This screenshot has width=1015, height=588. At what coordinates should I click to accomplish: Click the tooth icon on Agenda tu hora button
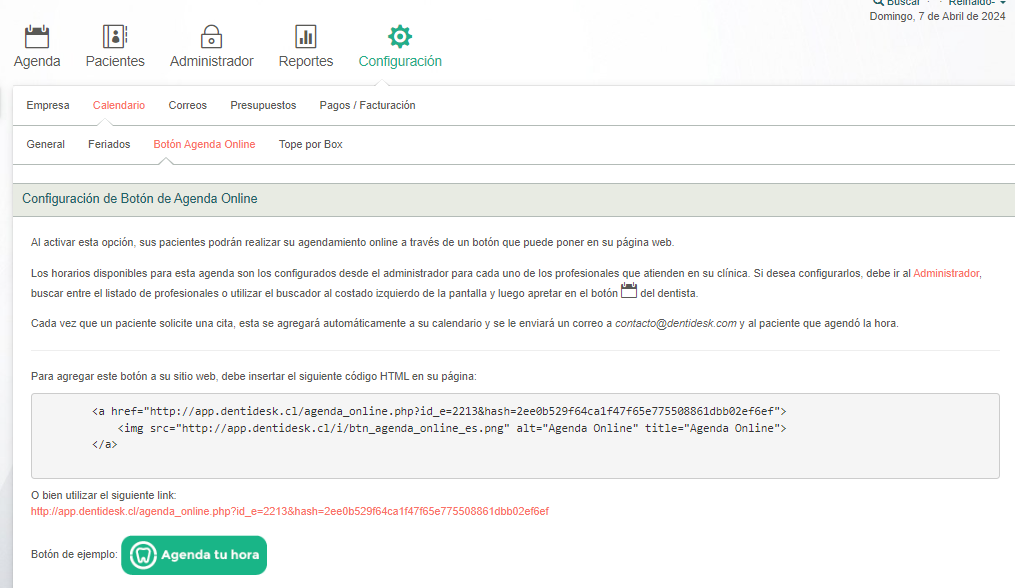(x=143, y=555)
